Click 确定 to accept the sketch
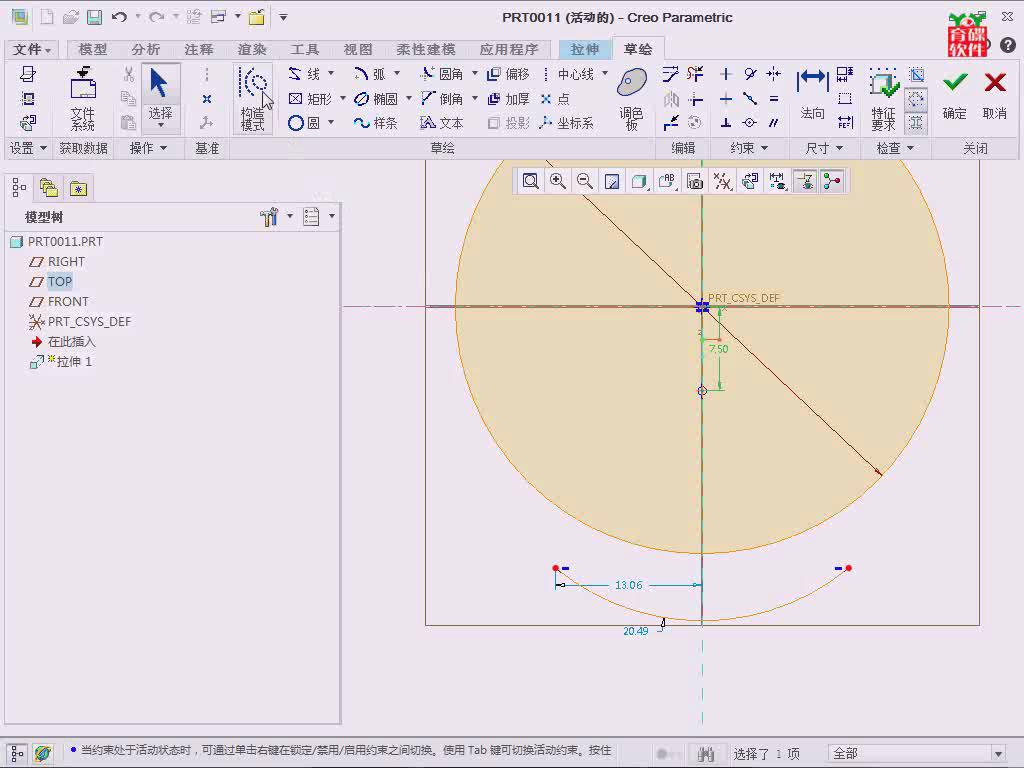Viewport: 1024px width, 768px height. [x=954, y=95]
